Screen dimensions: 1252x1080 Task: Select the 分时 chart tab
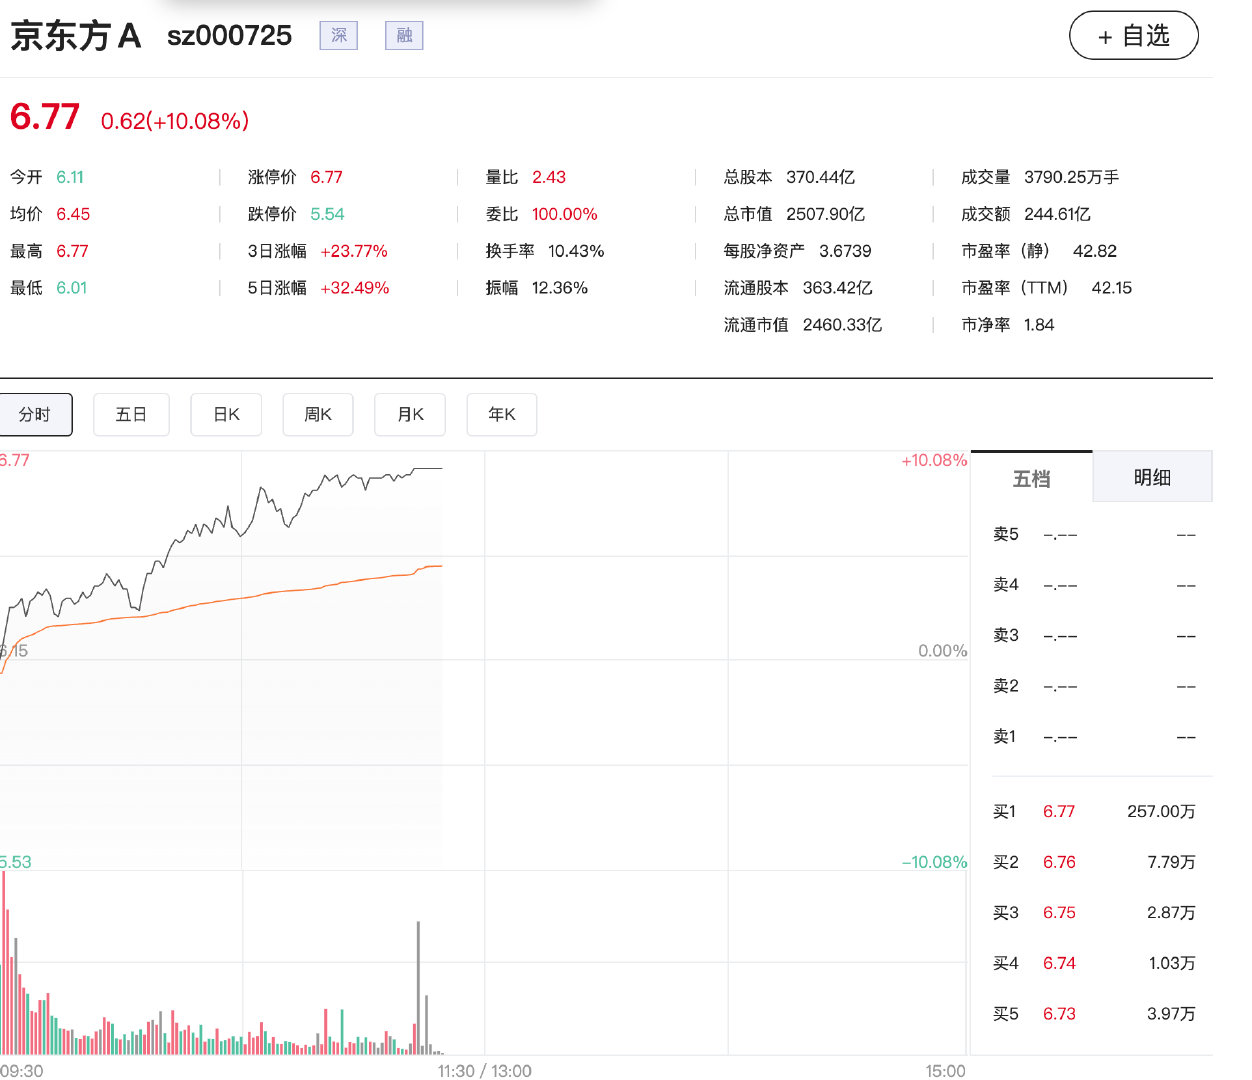click(x=35, y=414)
